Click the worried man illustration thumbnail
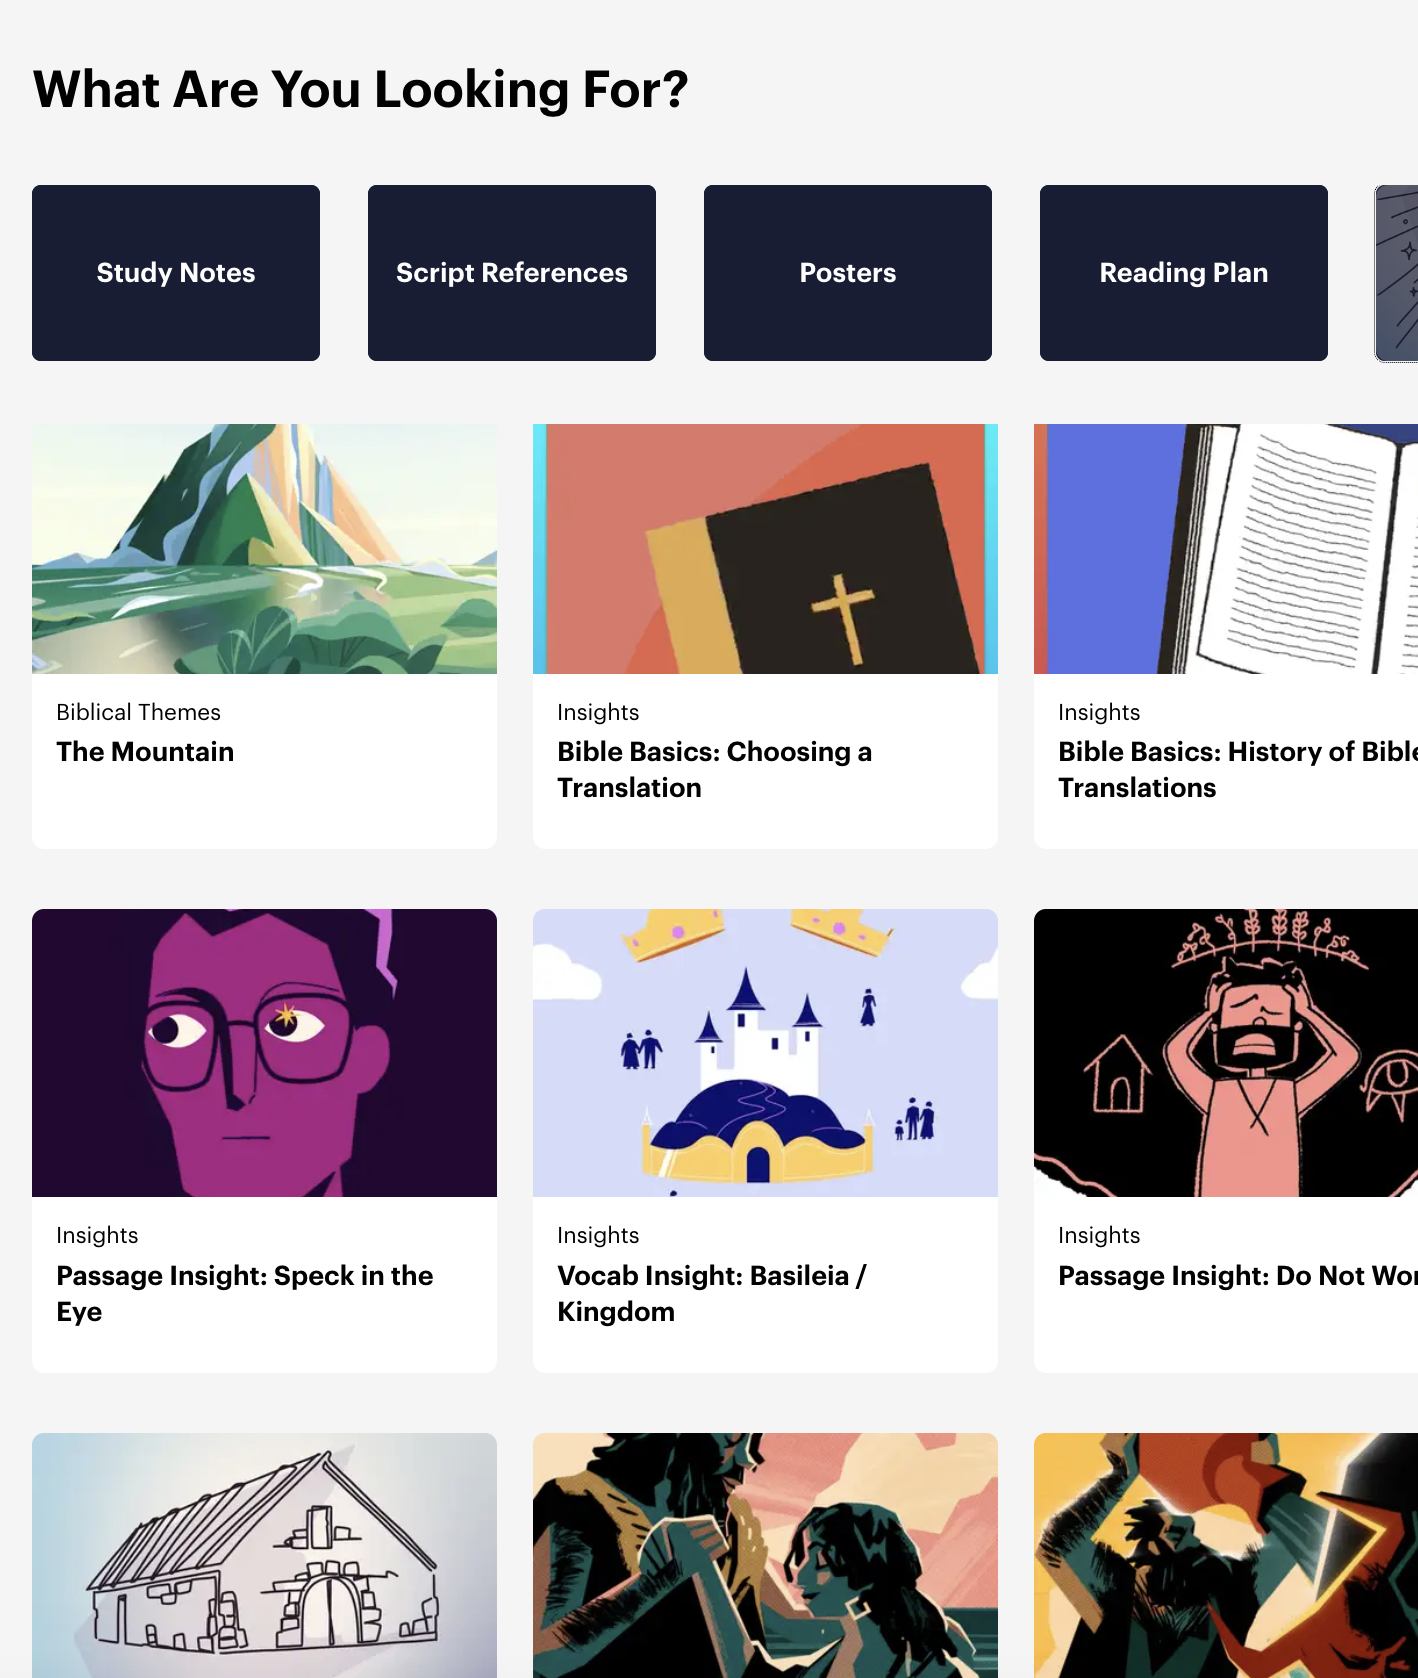 click(x=1226, y=1053)
